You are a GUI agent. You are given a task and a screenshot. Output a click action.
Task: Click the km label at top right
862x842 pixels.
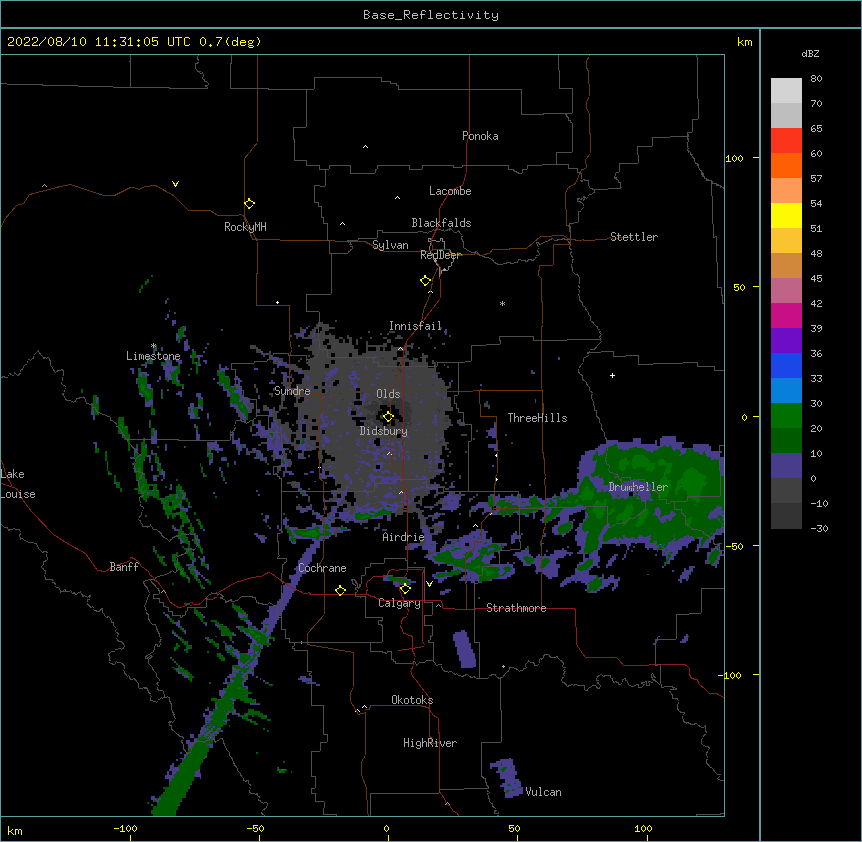click(745, 42)
